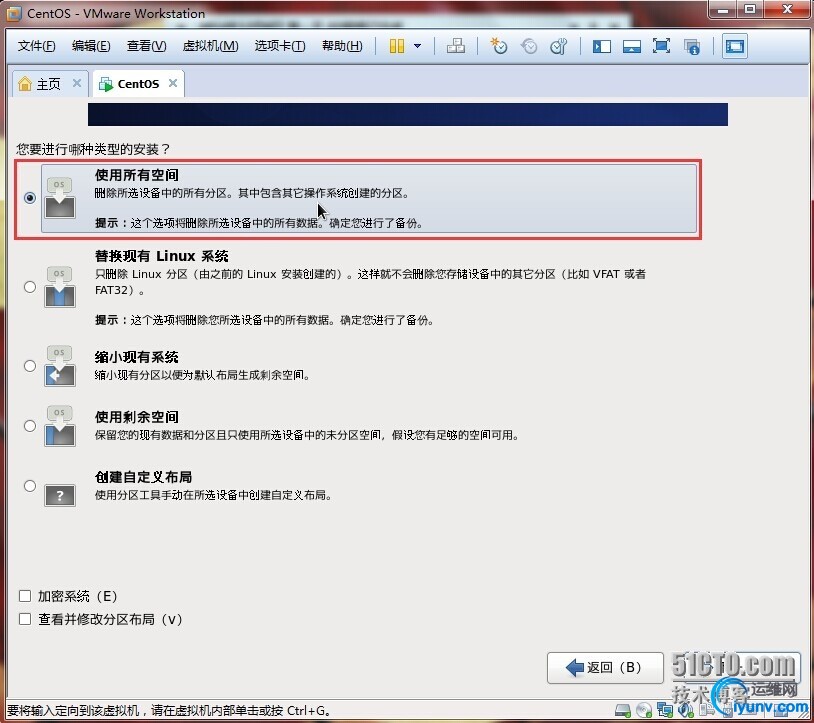The image size is (814, 723).
Task: Revert the virtual machine to the previous snapshot
Action: (528, 46)
